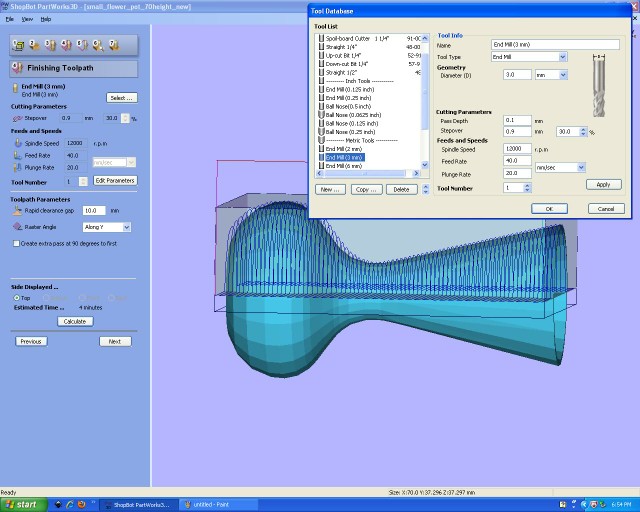640x512 pixels.
Task: Select Top side displayed radio button
Action: click(x=17, y=298)
